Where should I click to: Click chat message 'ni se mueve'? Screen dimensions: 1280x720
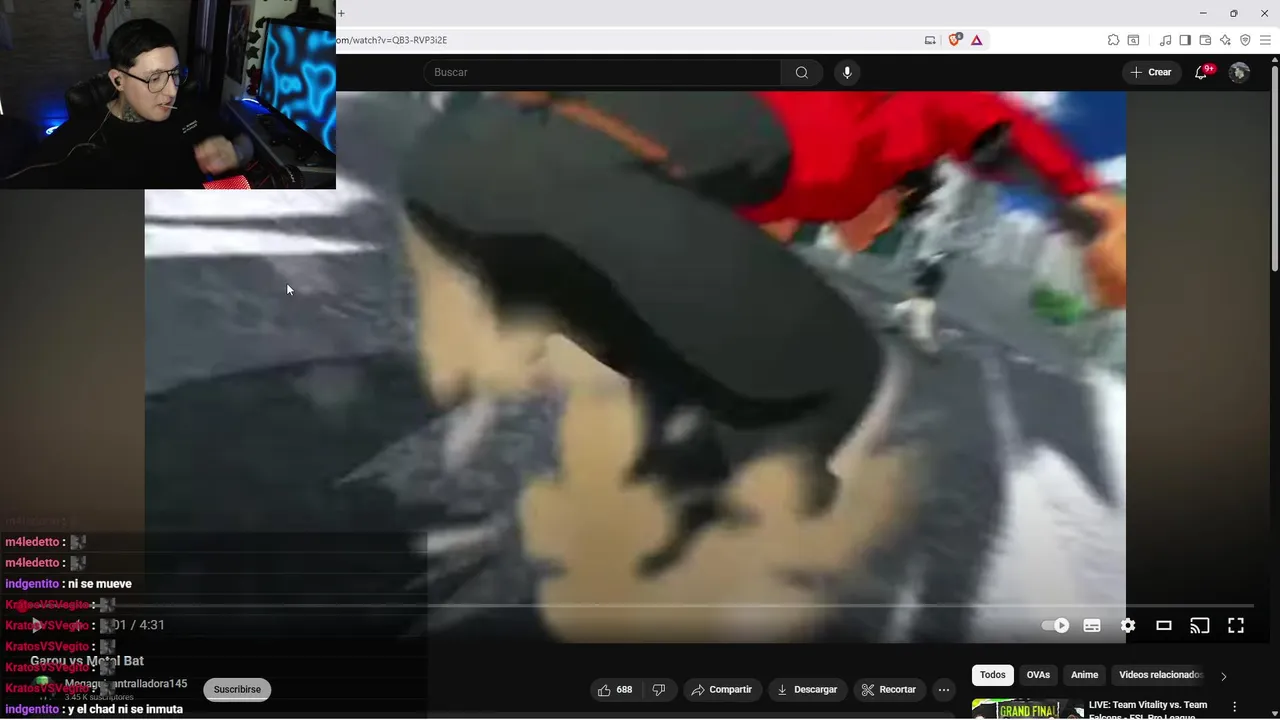pyautogui.click(x=99, y=584)
